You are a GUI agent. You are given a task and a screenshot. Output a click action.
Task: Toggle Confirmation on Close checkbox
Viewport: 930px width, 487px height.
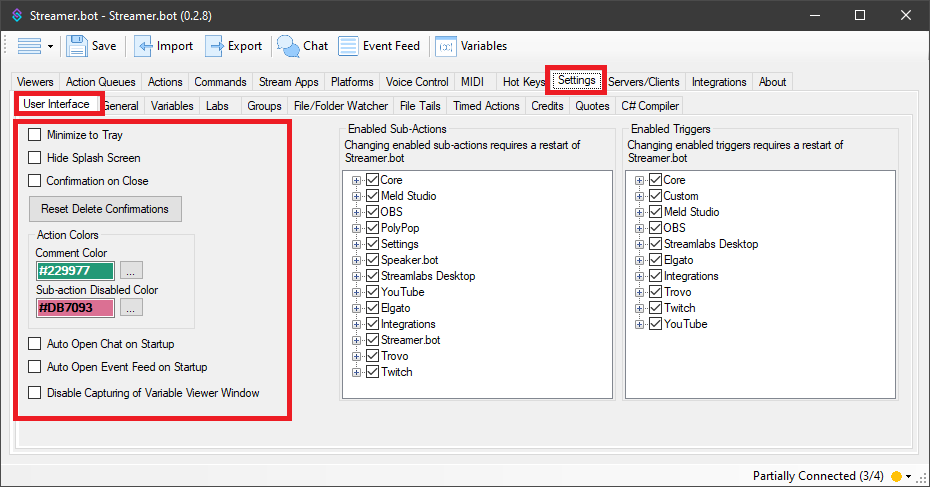[x=34, y=181]
